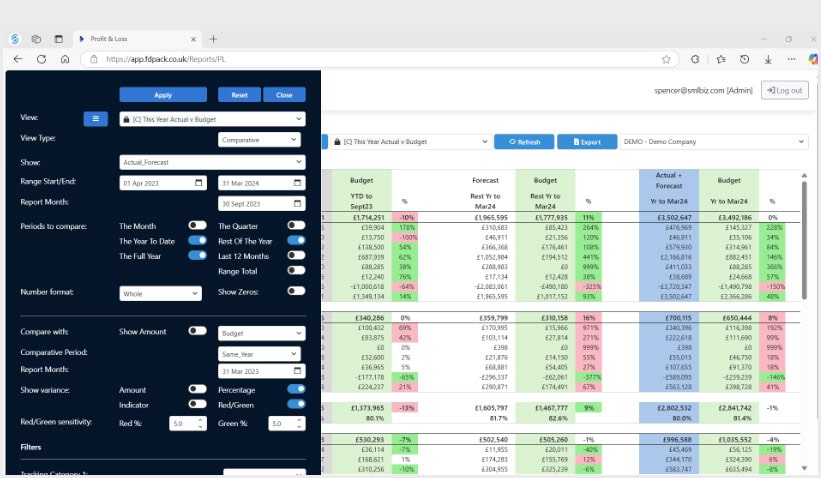The image size is (821, 478).
Task: Open the Show Actual_Forecast dropdown
Action: pos(213,162)
